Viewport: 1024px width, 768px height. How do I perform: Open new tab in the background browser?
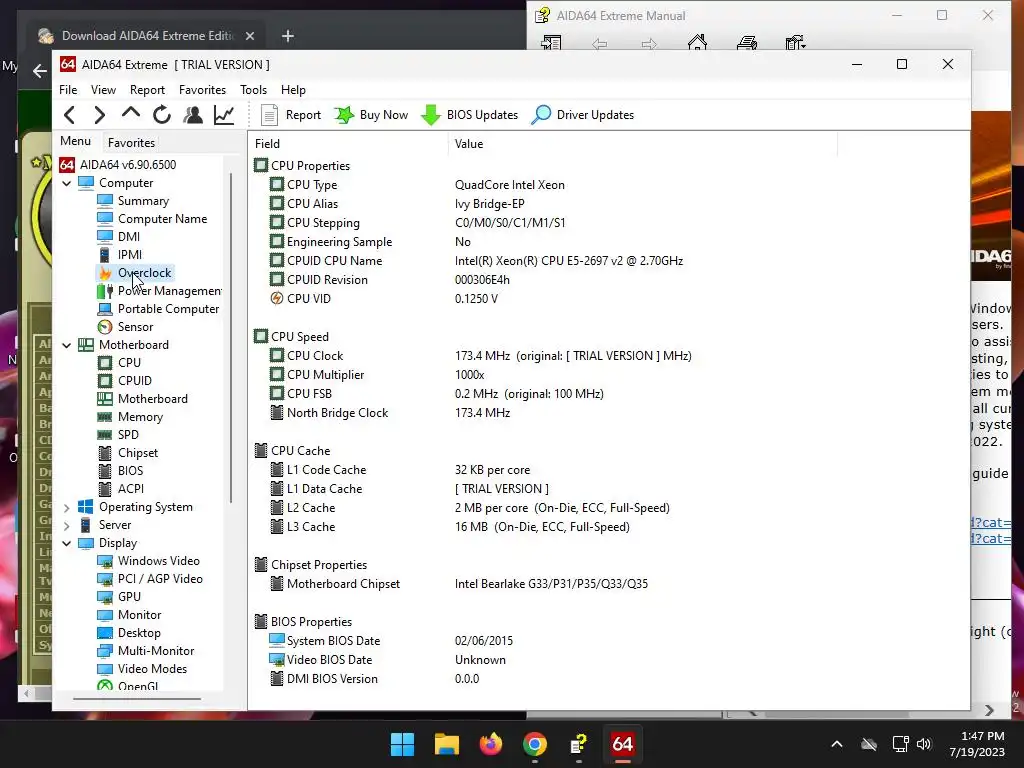click(x=287, y=36)
